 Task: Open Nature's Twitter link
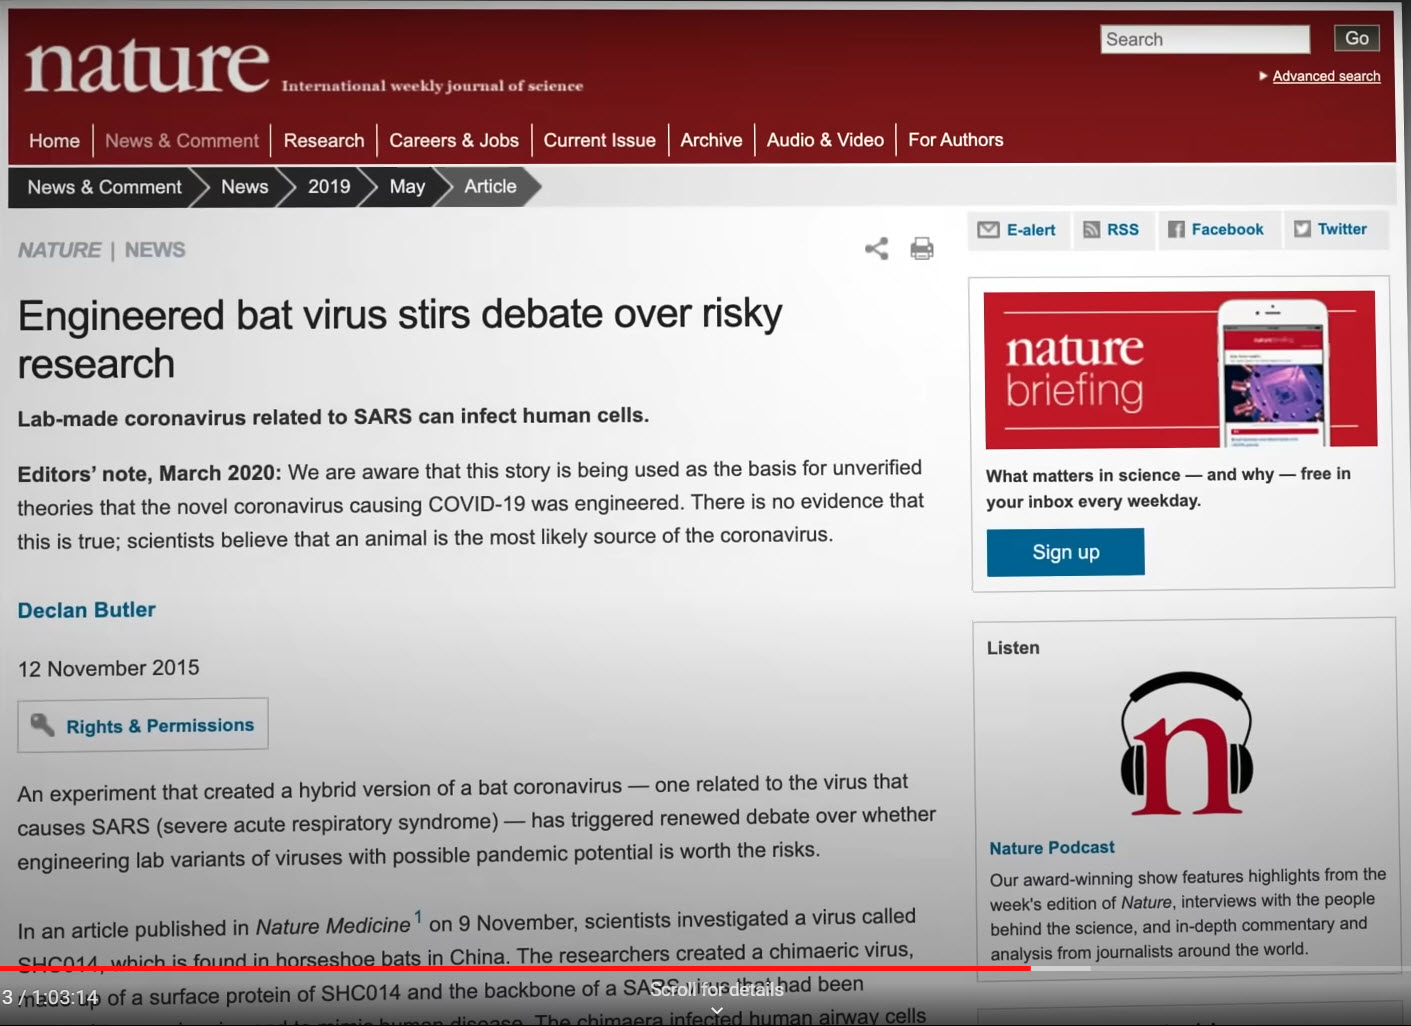click(1330, 230)
